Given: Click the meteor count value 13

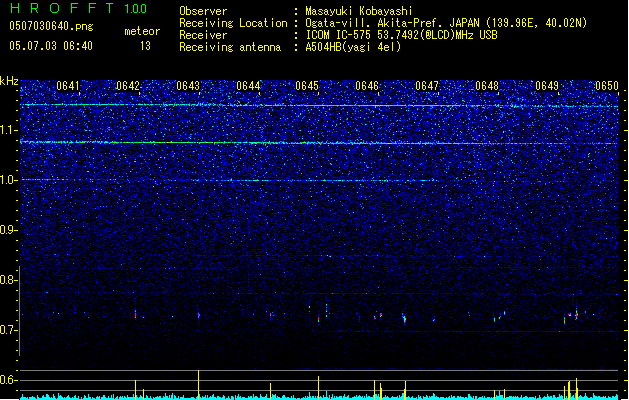Looking at the screenshot, I should (145, 46).
